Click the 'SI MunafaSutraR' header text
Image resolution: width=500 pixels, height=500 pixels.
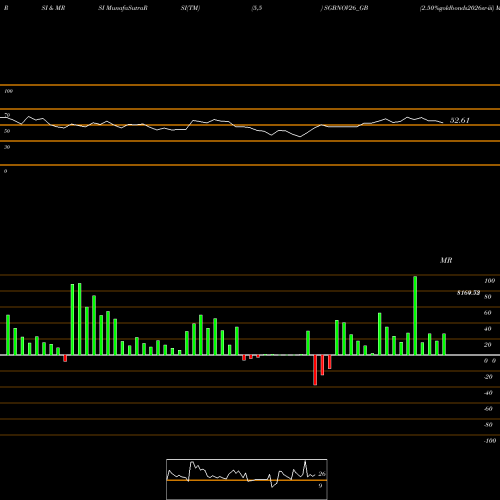[123, 8]
